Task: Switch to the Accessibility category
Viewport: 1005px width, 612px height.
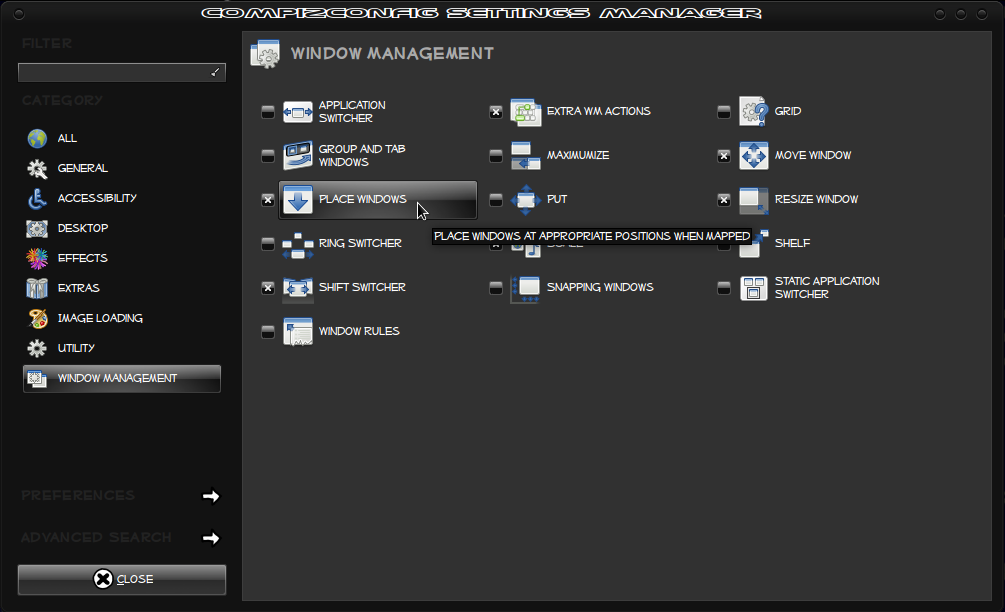Action: (122, 199)
